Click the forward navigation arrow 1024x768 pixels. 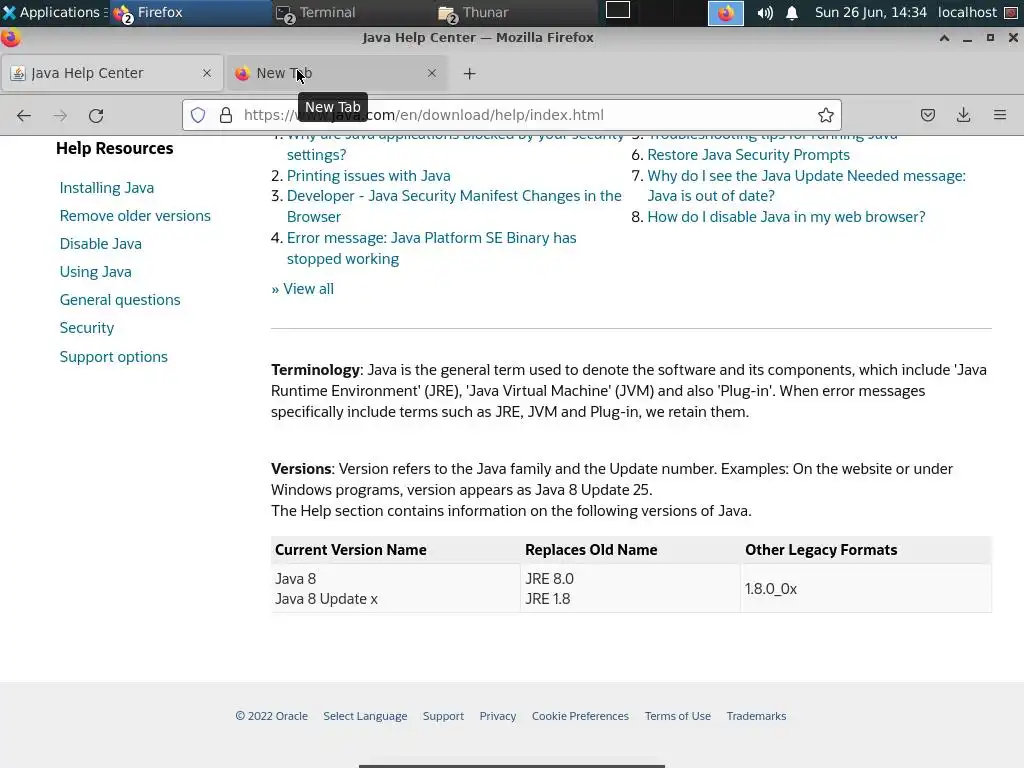point(60,116)
